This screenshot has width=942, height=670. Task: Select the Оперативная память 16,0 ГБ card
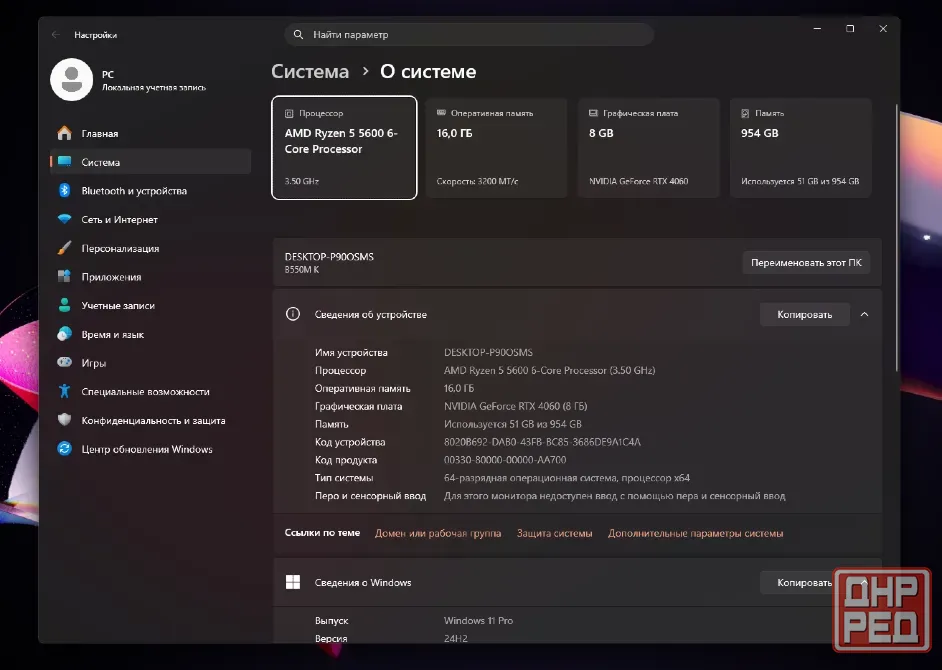496,148
